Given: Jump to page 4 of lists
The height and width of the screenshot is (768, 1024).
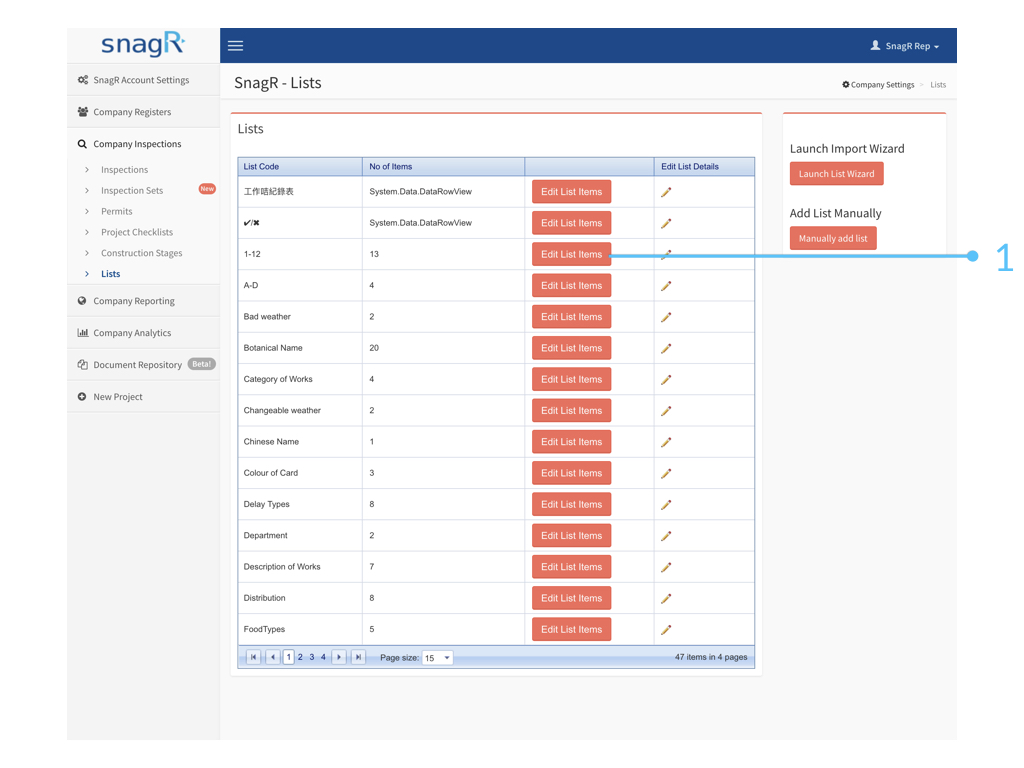Looking at the screenshot, I should tap(323, 658).
